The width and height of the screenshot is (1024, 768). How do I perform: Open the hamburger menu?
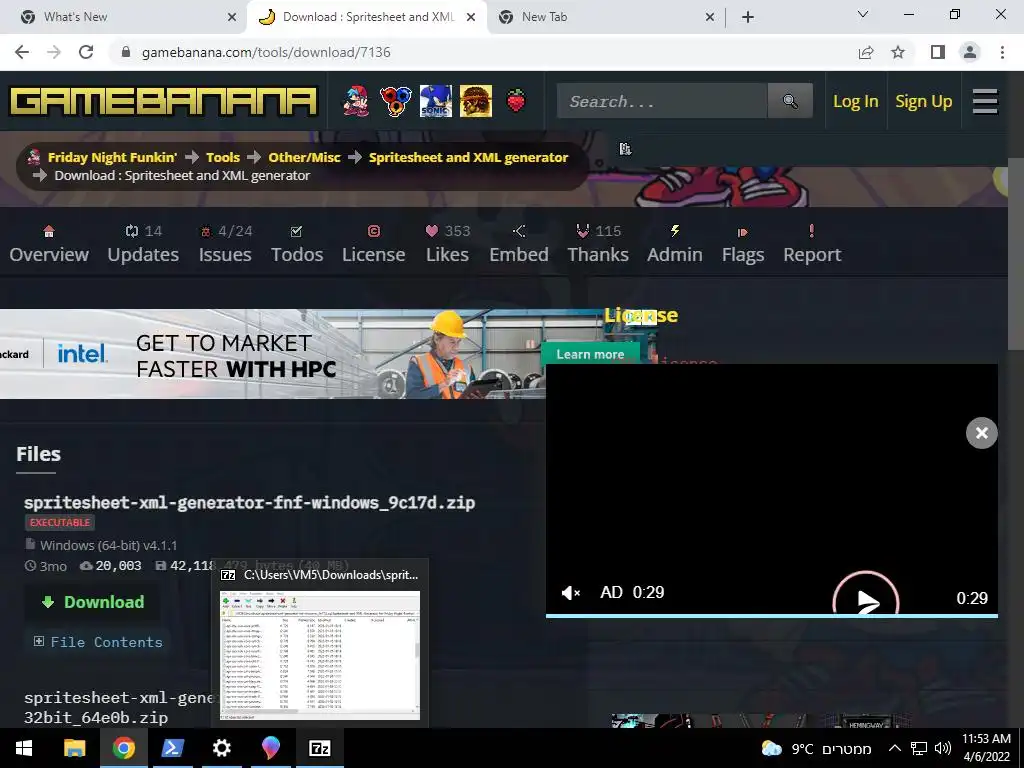click(985, 101)
